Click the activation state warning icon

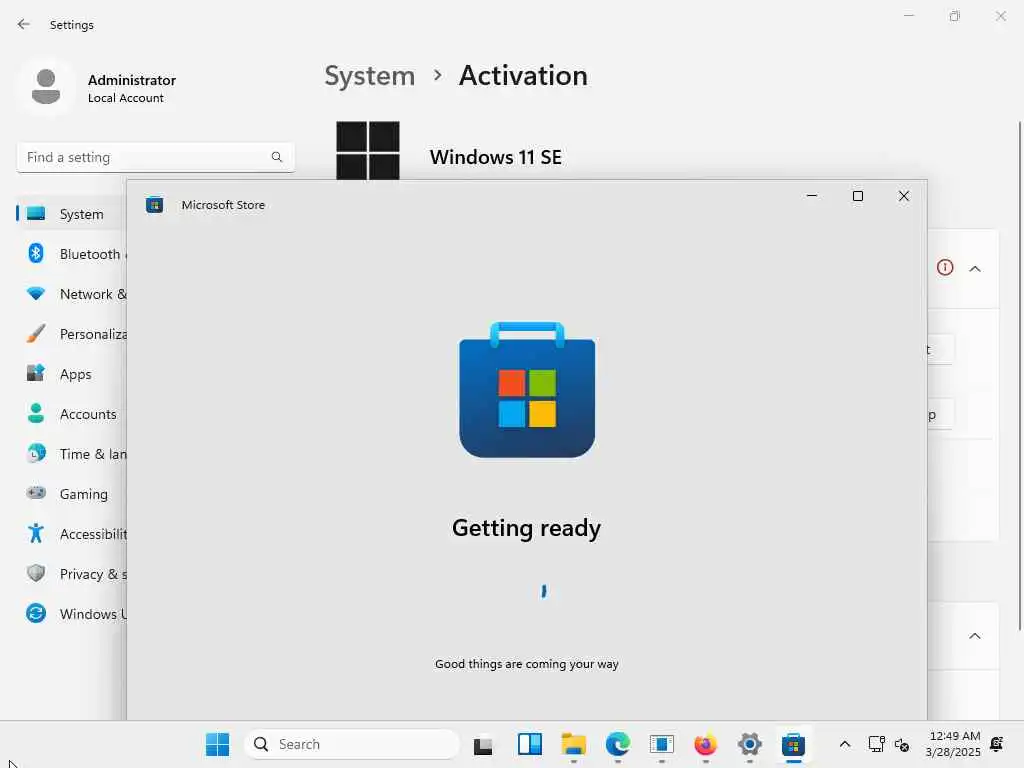(x=945, y=268)
